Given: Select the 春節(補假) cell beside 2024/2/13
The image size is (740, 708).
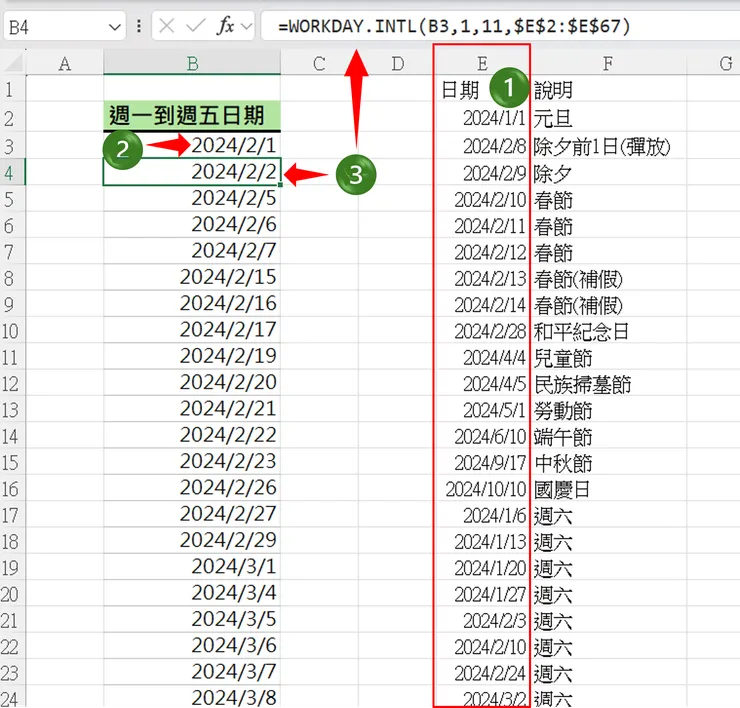Looking at the screenshot, I should point(608,279).
